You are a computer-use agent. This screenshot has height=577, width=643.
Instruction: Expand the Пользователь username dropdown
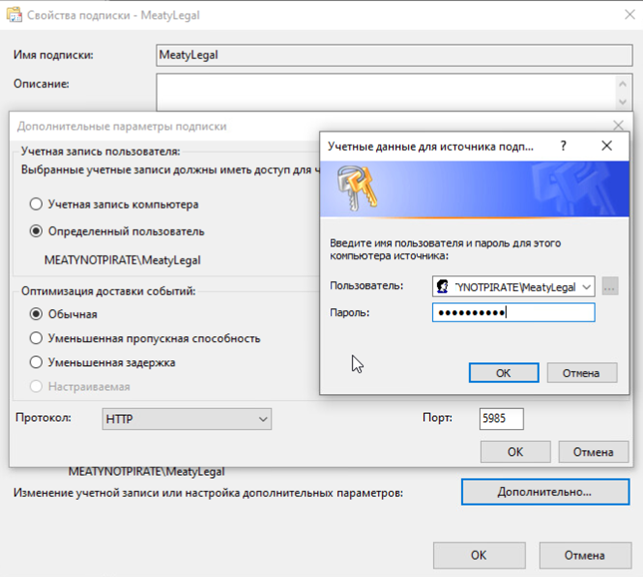[587, 286]
